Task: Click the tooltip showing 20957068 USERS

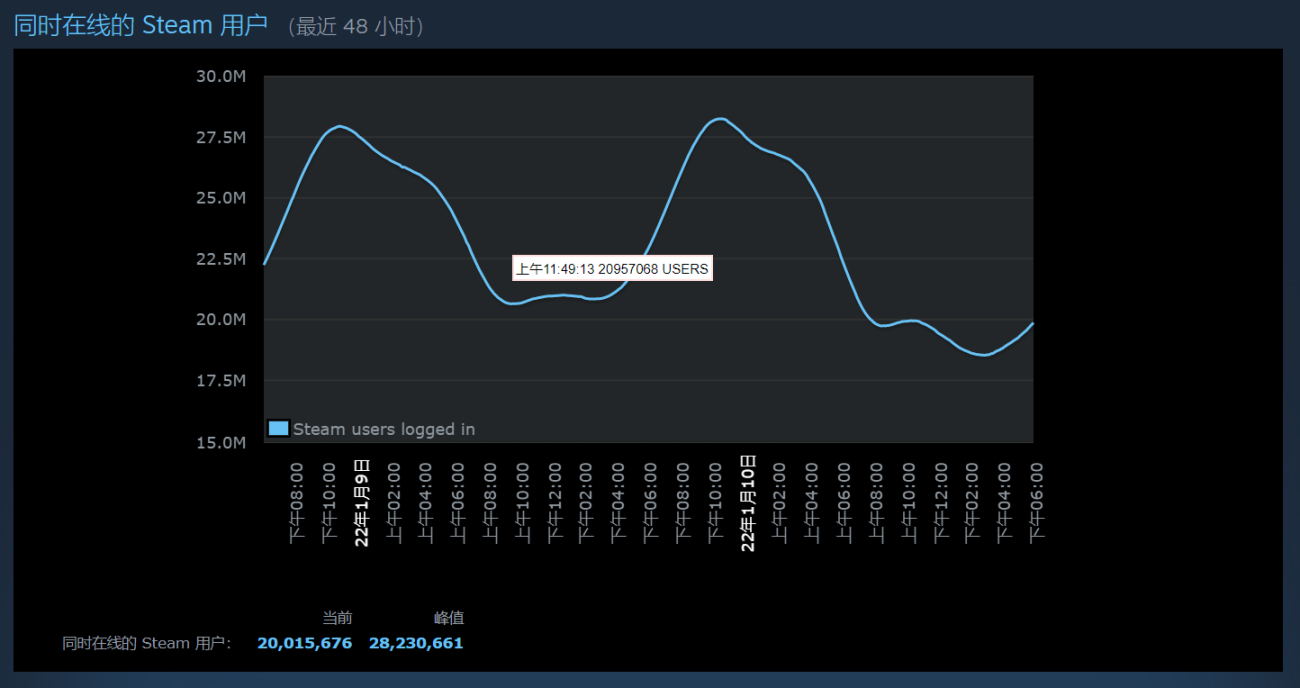Action: click(x=612, y=269)
